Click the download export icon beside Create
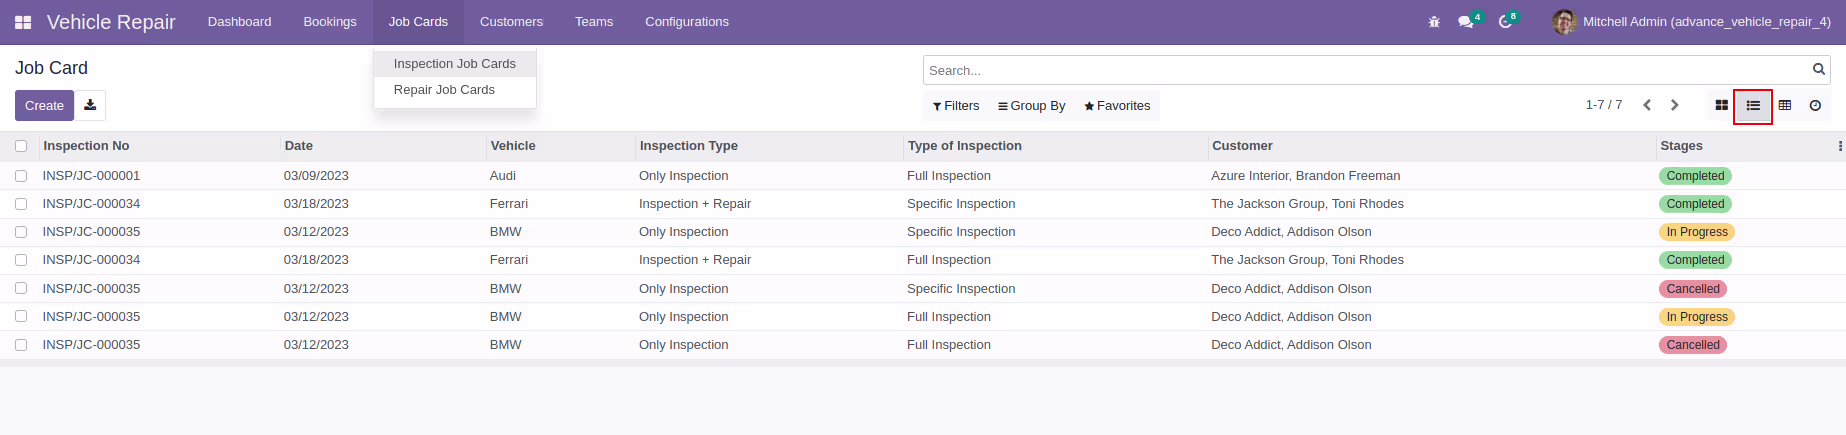The width and height of the screenshot is (1846, 435). point(90,105)
